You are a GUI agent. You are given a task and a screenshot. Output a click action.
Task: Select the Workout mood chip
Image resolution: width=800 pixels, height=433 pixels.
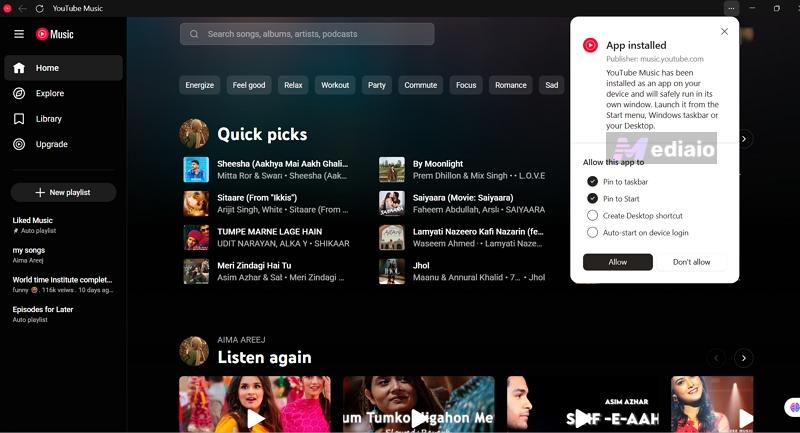(335, 85)
